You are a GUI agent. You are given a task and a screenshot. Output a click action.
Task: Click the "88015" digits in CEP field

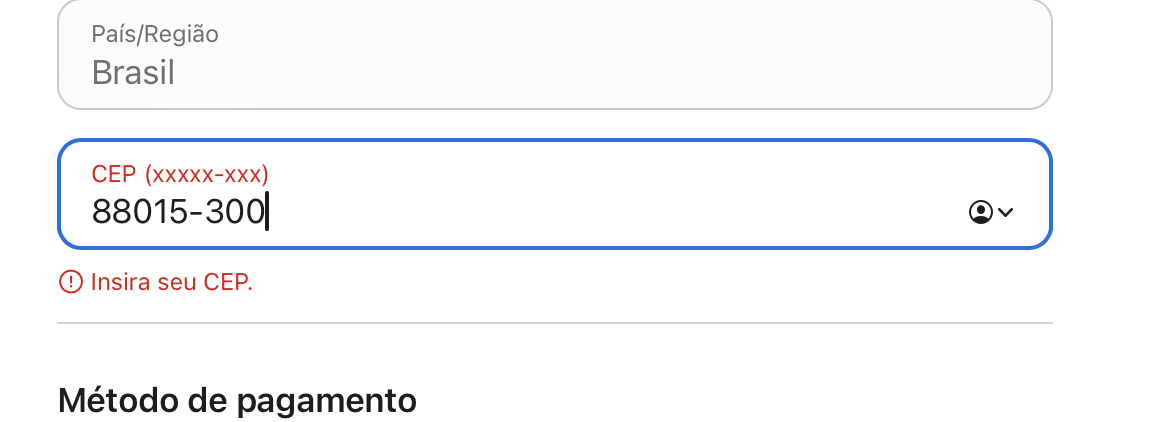tap(134, 212)
